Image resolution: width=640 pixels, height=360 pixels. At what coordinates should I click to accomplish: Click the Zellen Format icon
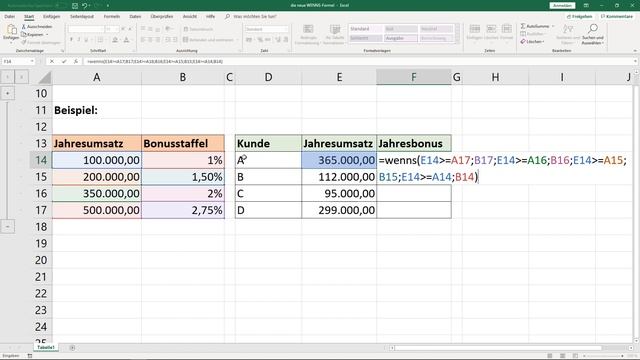507,29
